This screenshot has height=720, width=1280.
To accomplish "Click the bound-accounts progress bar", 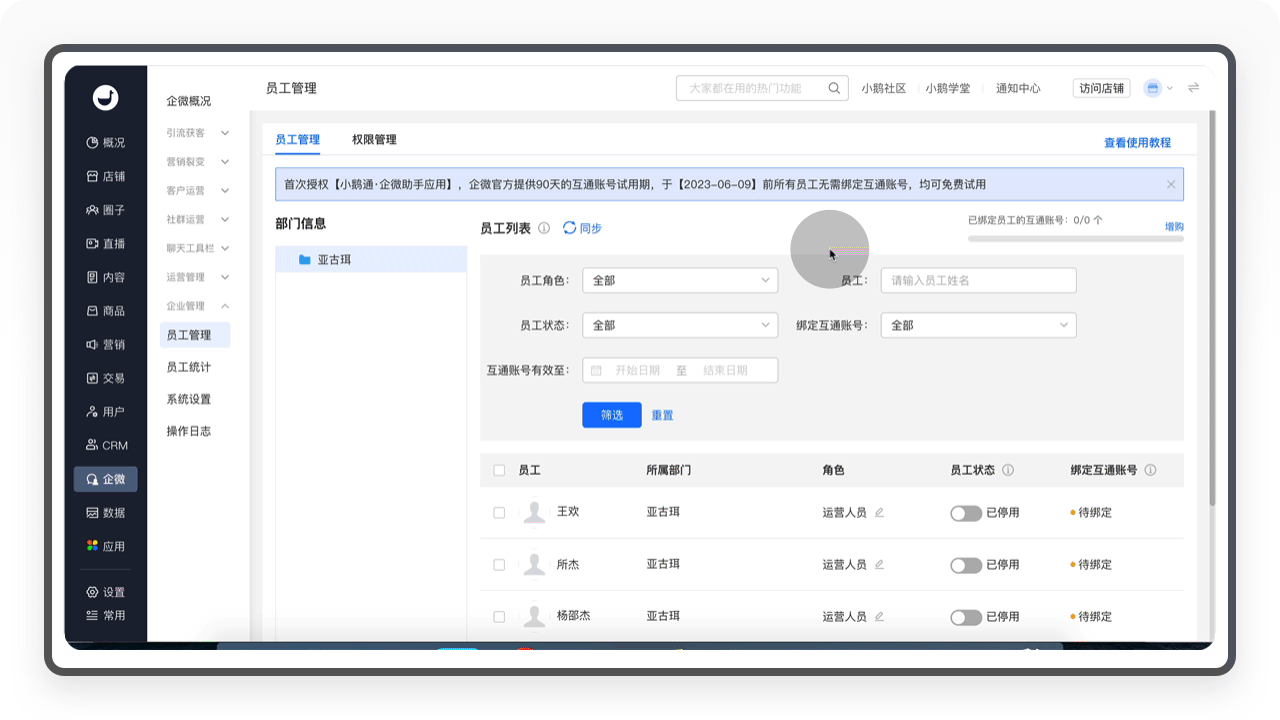I will [1076, 239].
